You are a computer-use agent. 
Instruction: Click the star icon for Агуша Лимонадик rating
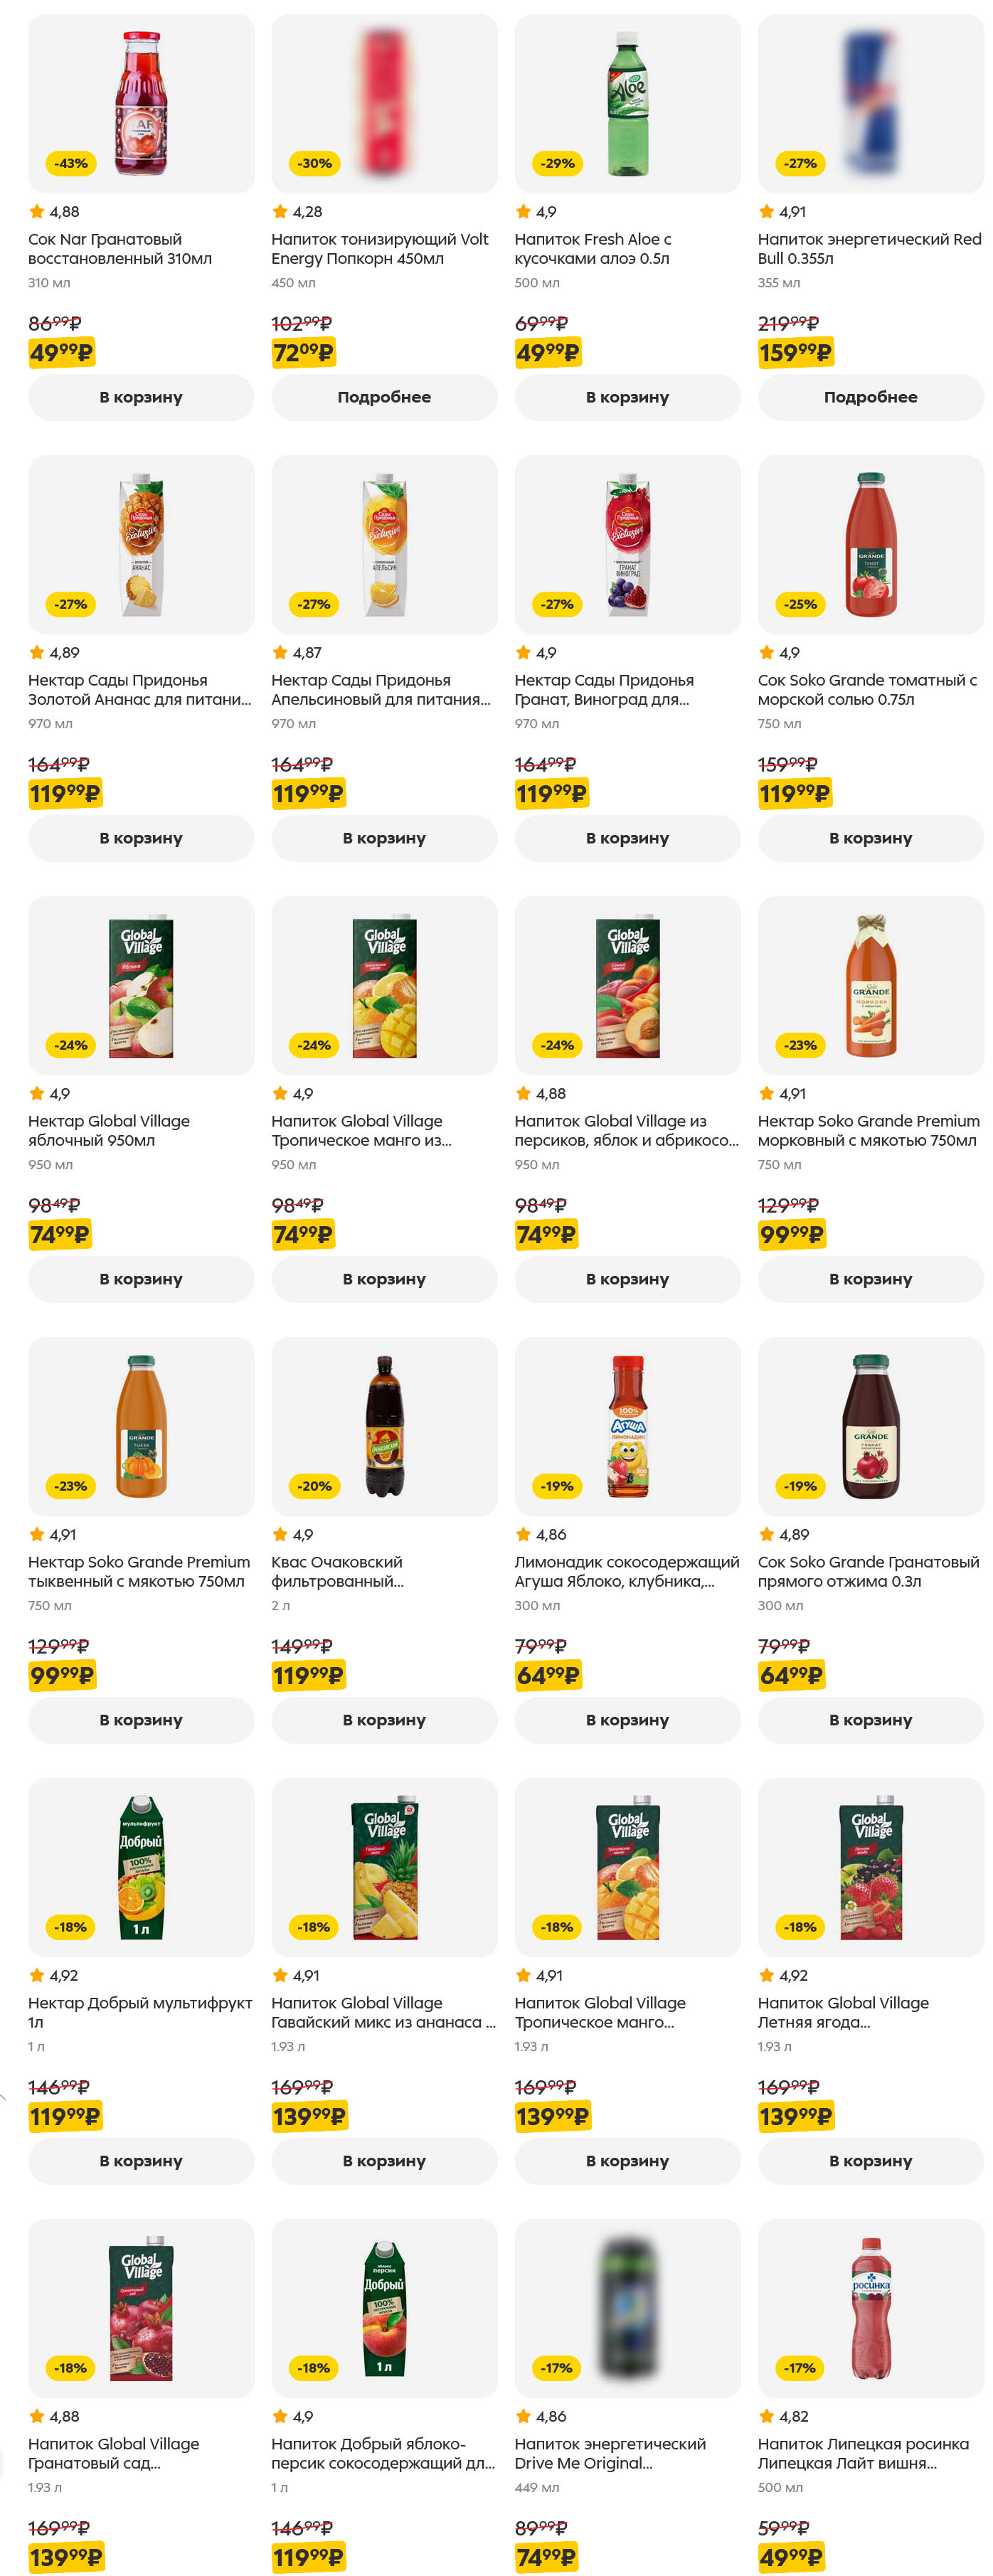[523, 1534]
